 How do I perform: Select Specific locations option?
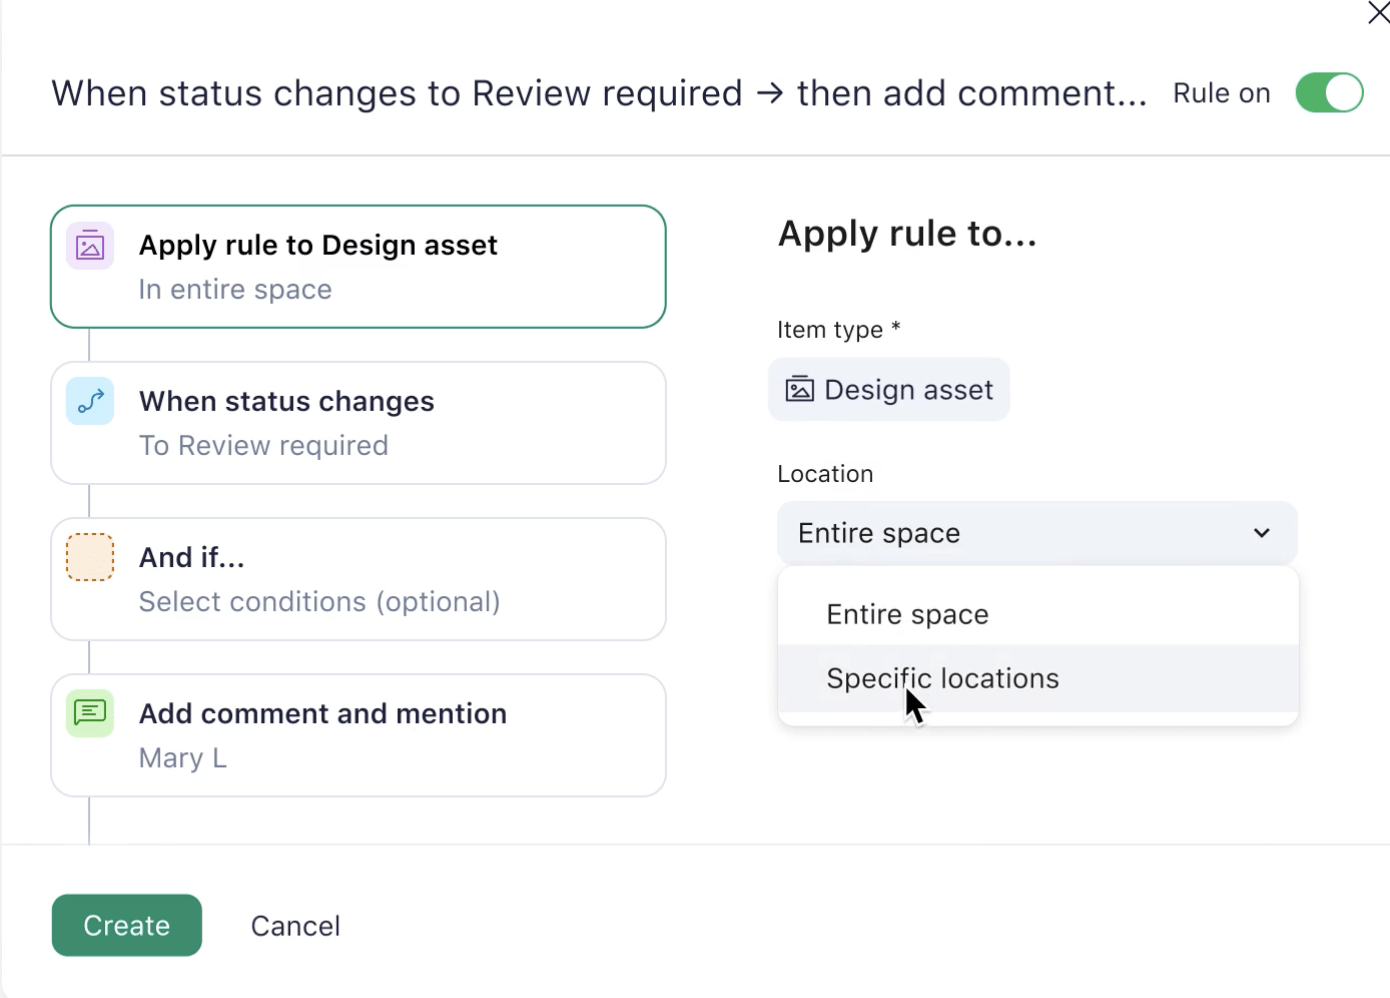pyautogui.click(x=942, y=679)
